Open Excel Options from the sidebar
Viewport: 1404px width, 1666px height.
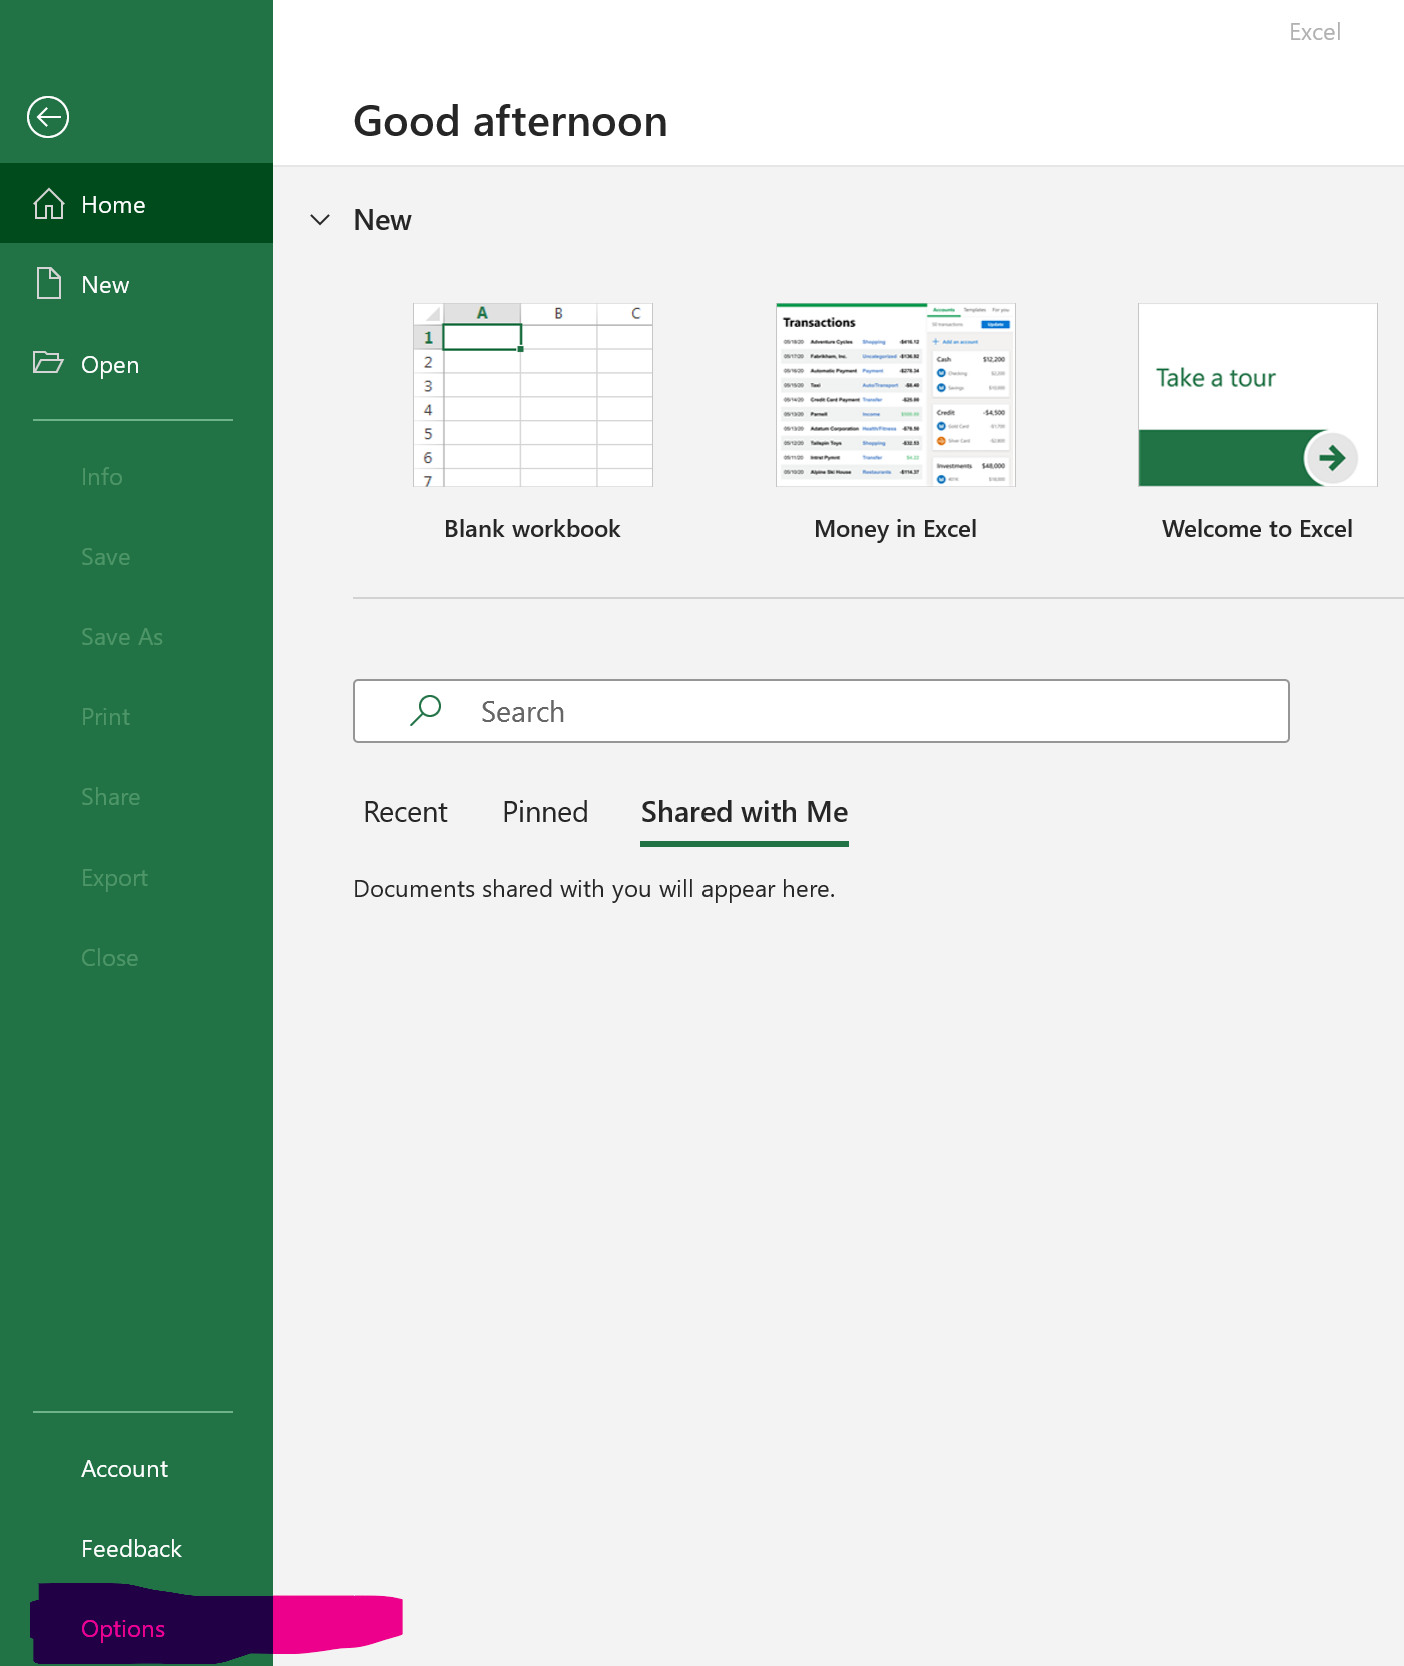123,1629
